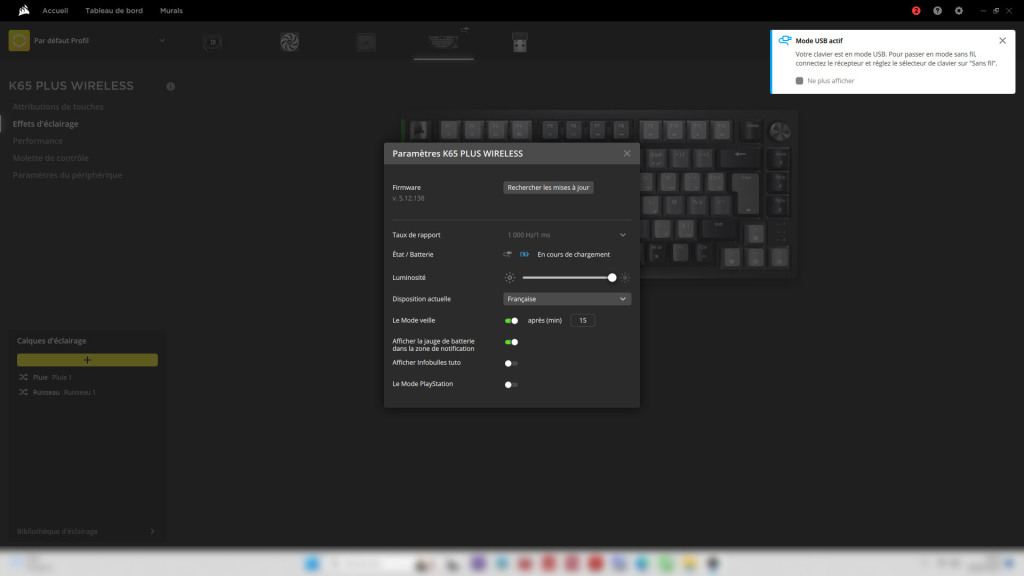Viewport: 1024px width, 576px height.
Task: Open Attributions de touches
Action: coord(58,106)
